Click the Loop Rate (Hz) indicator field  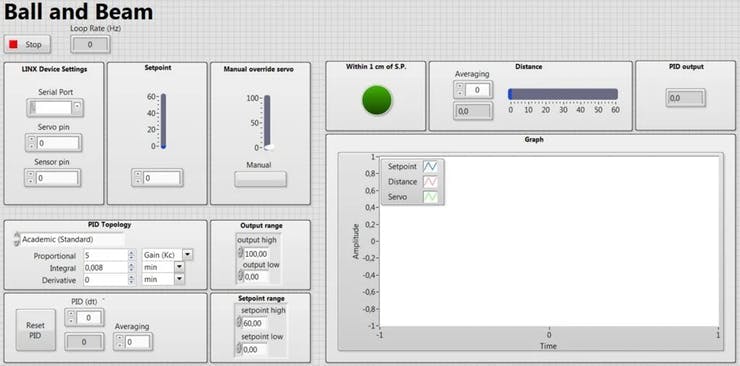point(90,44)
